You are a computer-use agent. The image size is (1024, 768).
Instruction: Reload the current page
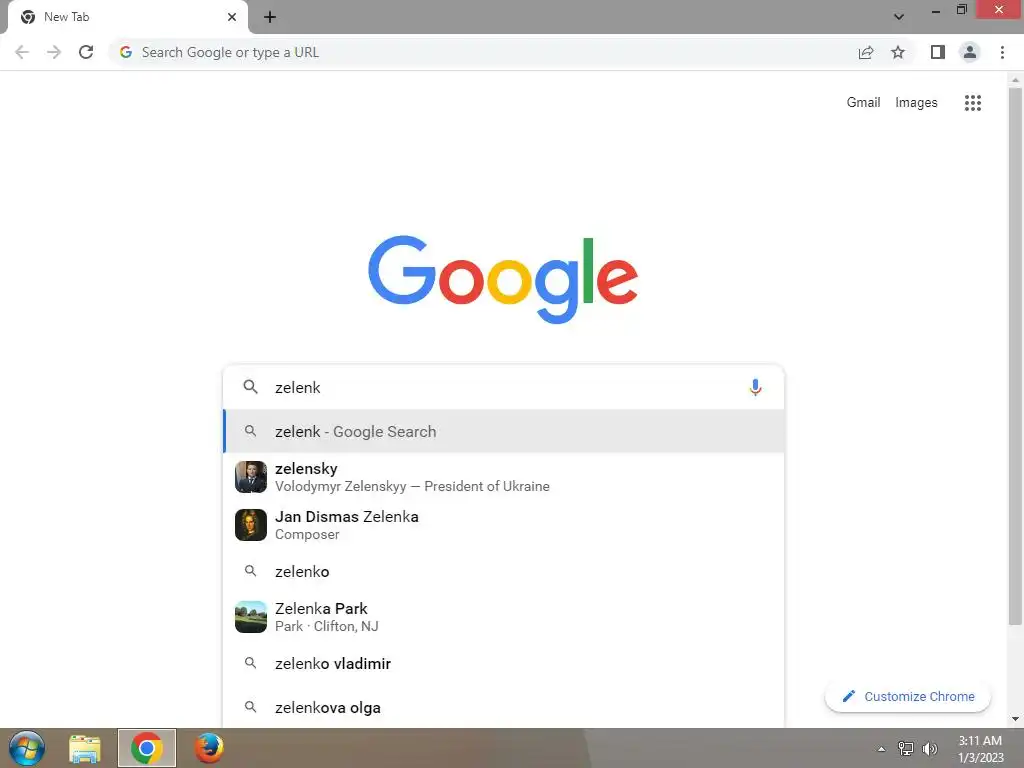click(x=86, y=52)
